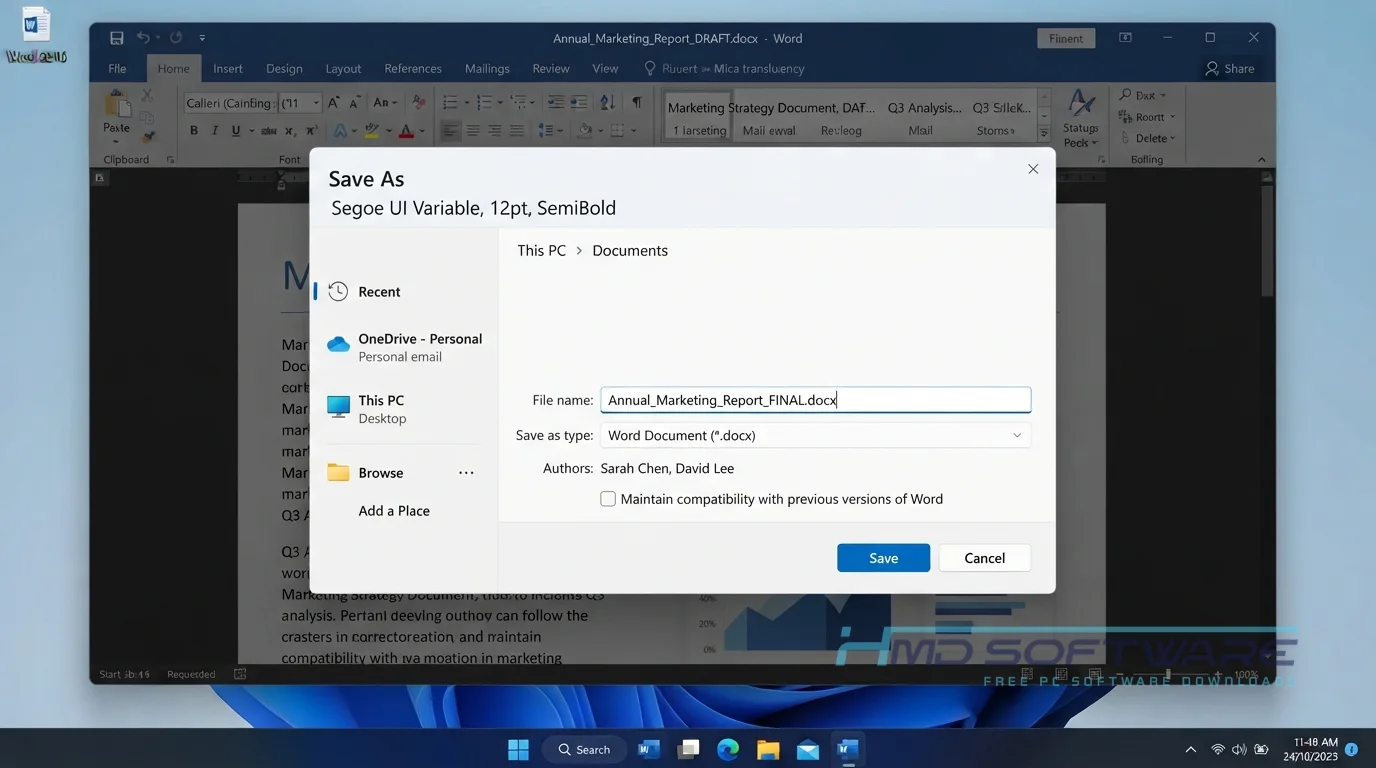
Task: Click the Share button in Word
Action: (x=1230, y=69)
